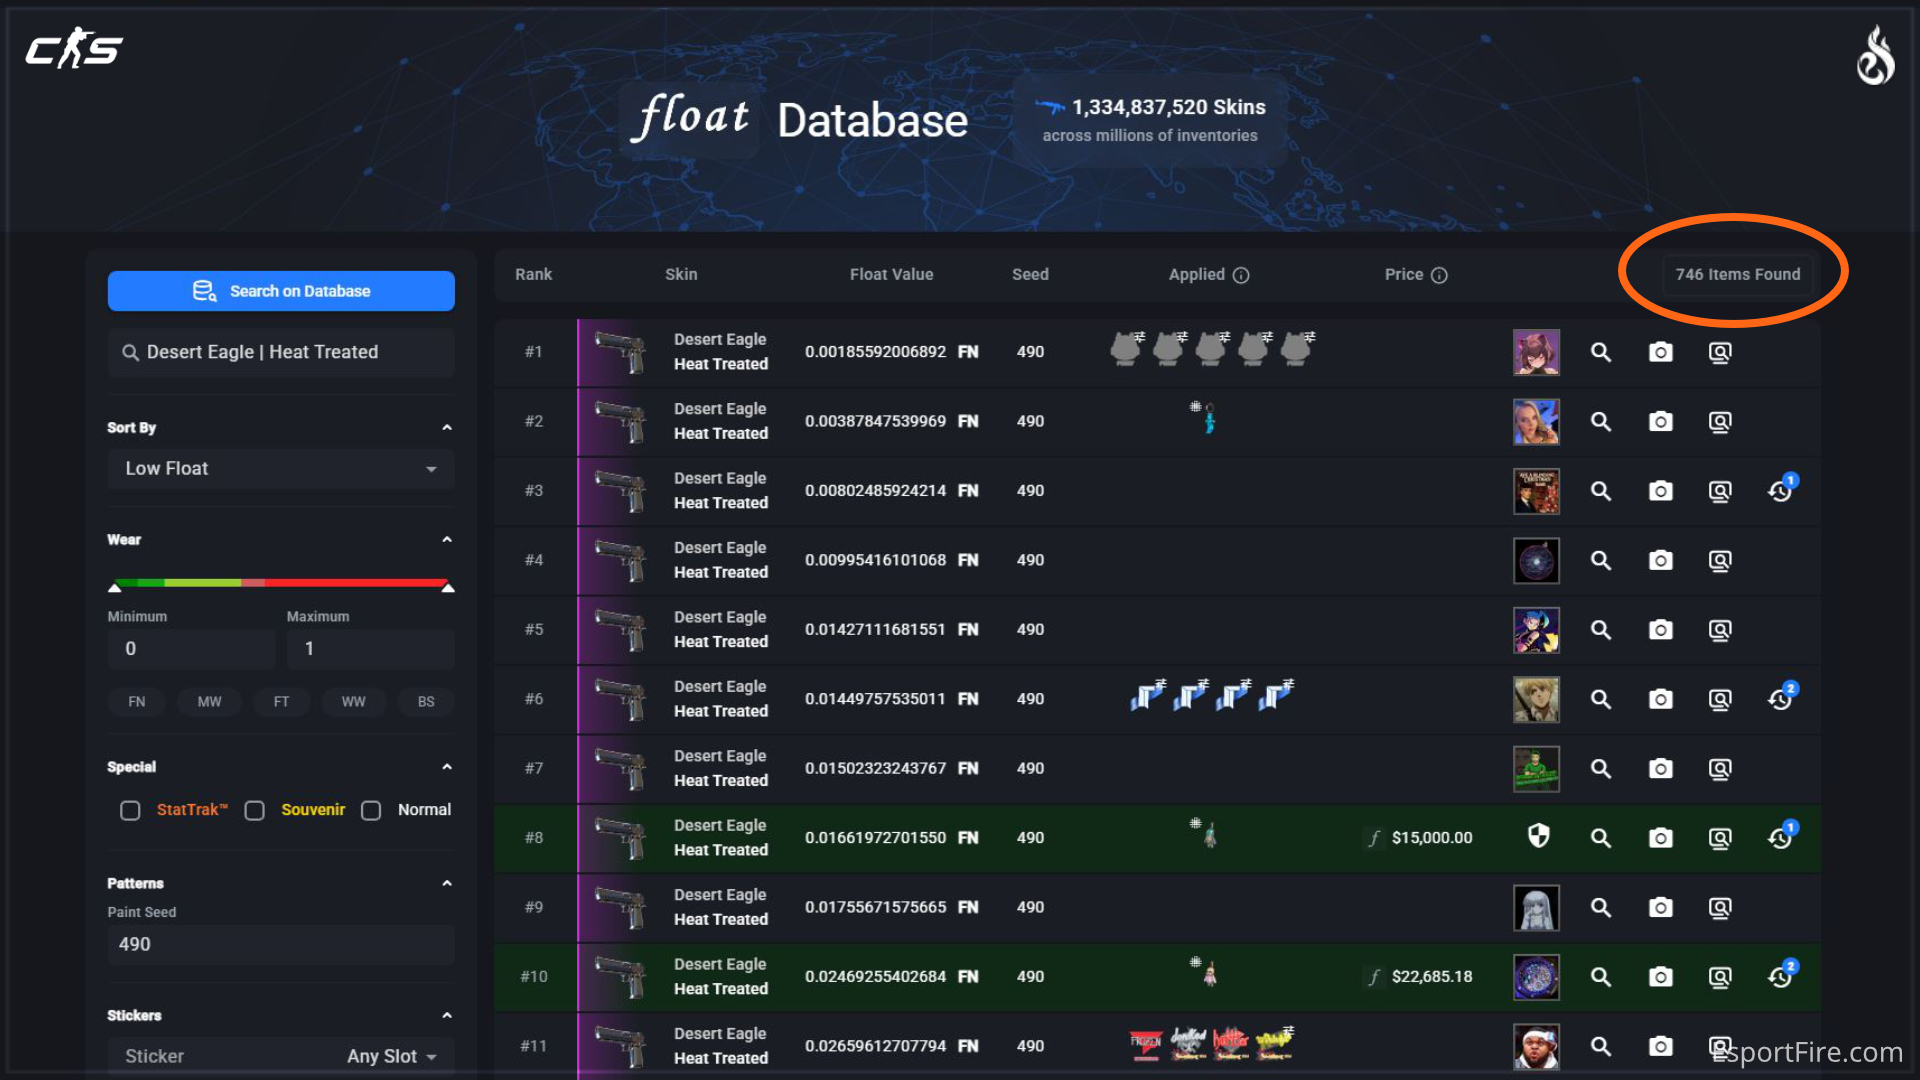Screen dimensions: 1920x1080
Task: Toggle the Normal checkbox
Action: [371, 810]
